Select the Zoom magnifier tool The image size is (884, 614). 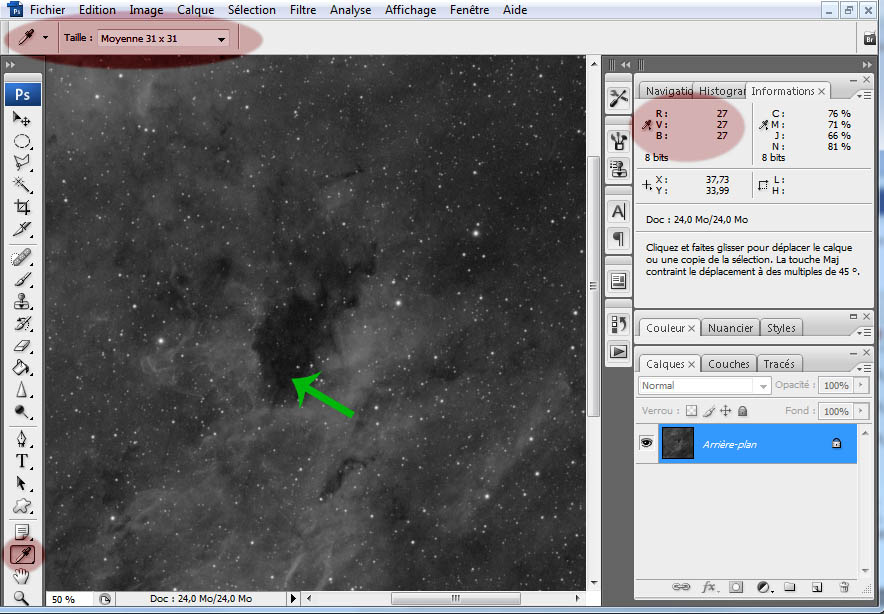click(22, 598)
